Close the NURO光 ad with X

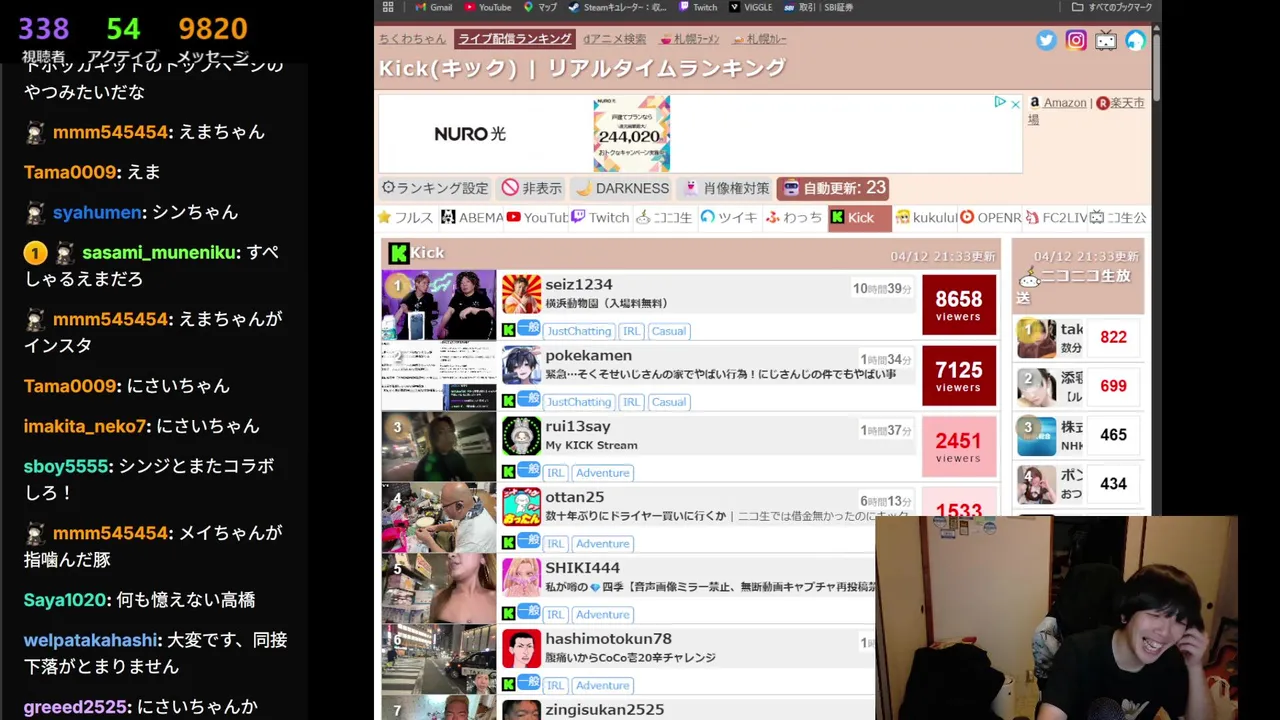(x=1014, y=103)
